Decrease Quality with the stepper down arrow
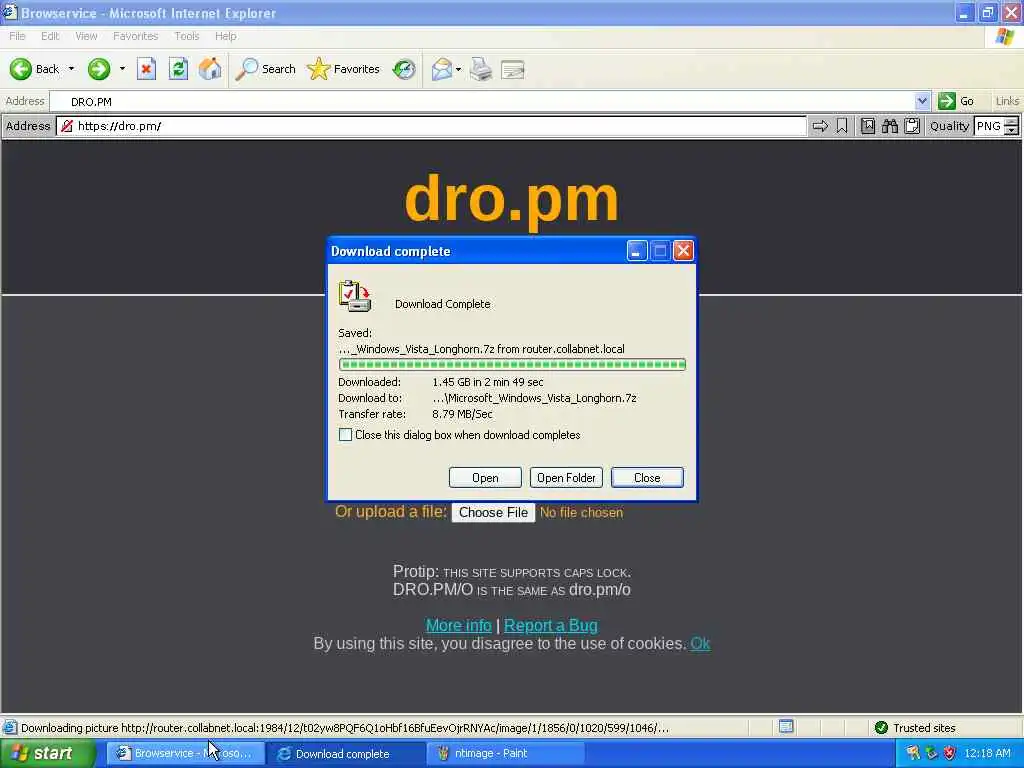The height and width of the screenshot is (768, 1024). click(x=1012, y=131)
